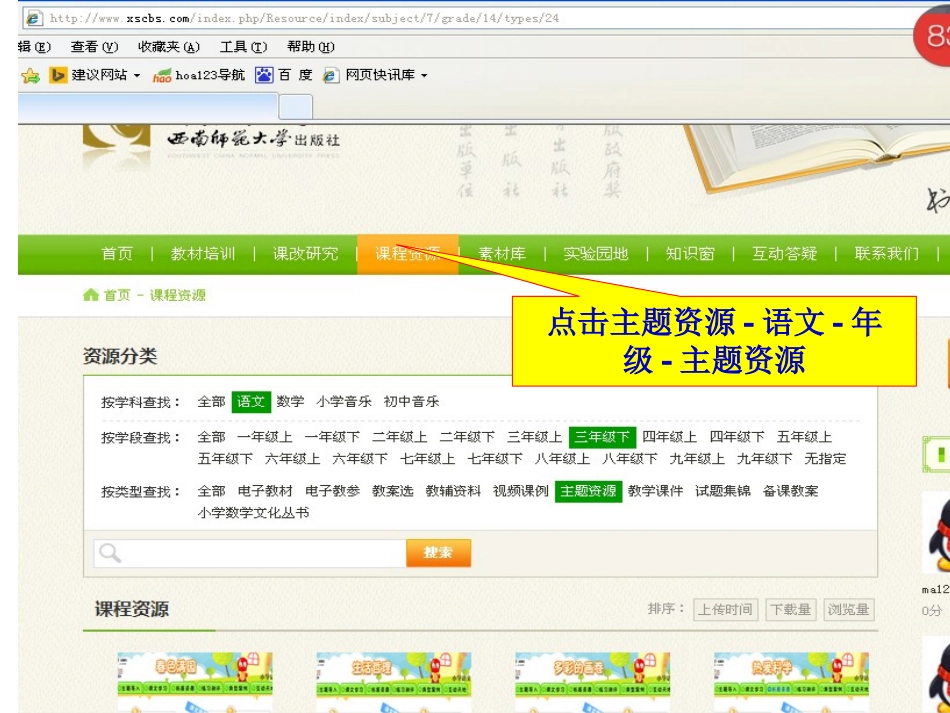
Task: Select 七年级上 grade filter
Action: [x=427, y=459]
